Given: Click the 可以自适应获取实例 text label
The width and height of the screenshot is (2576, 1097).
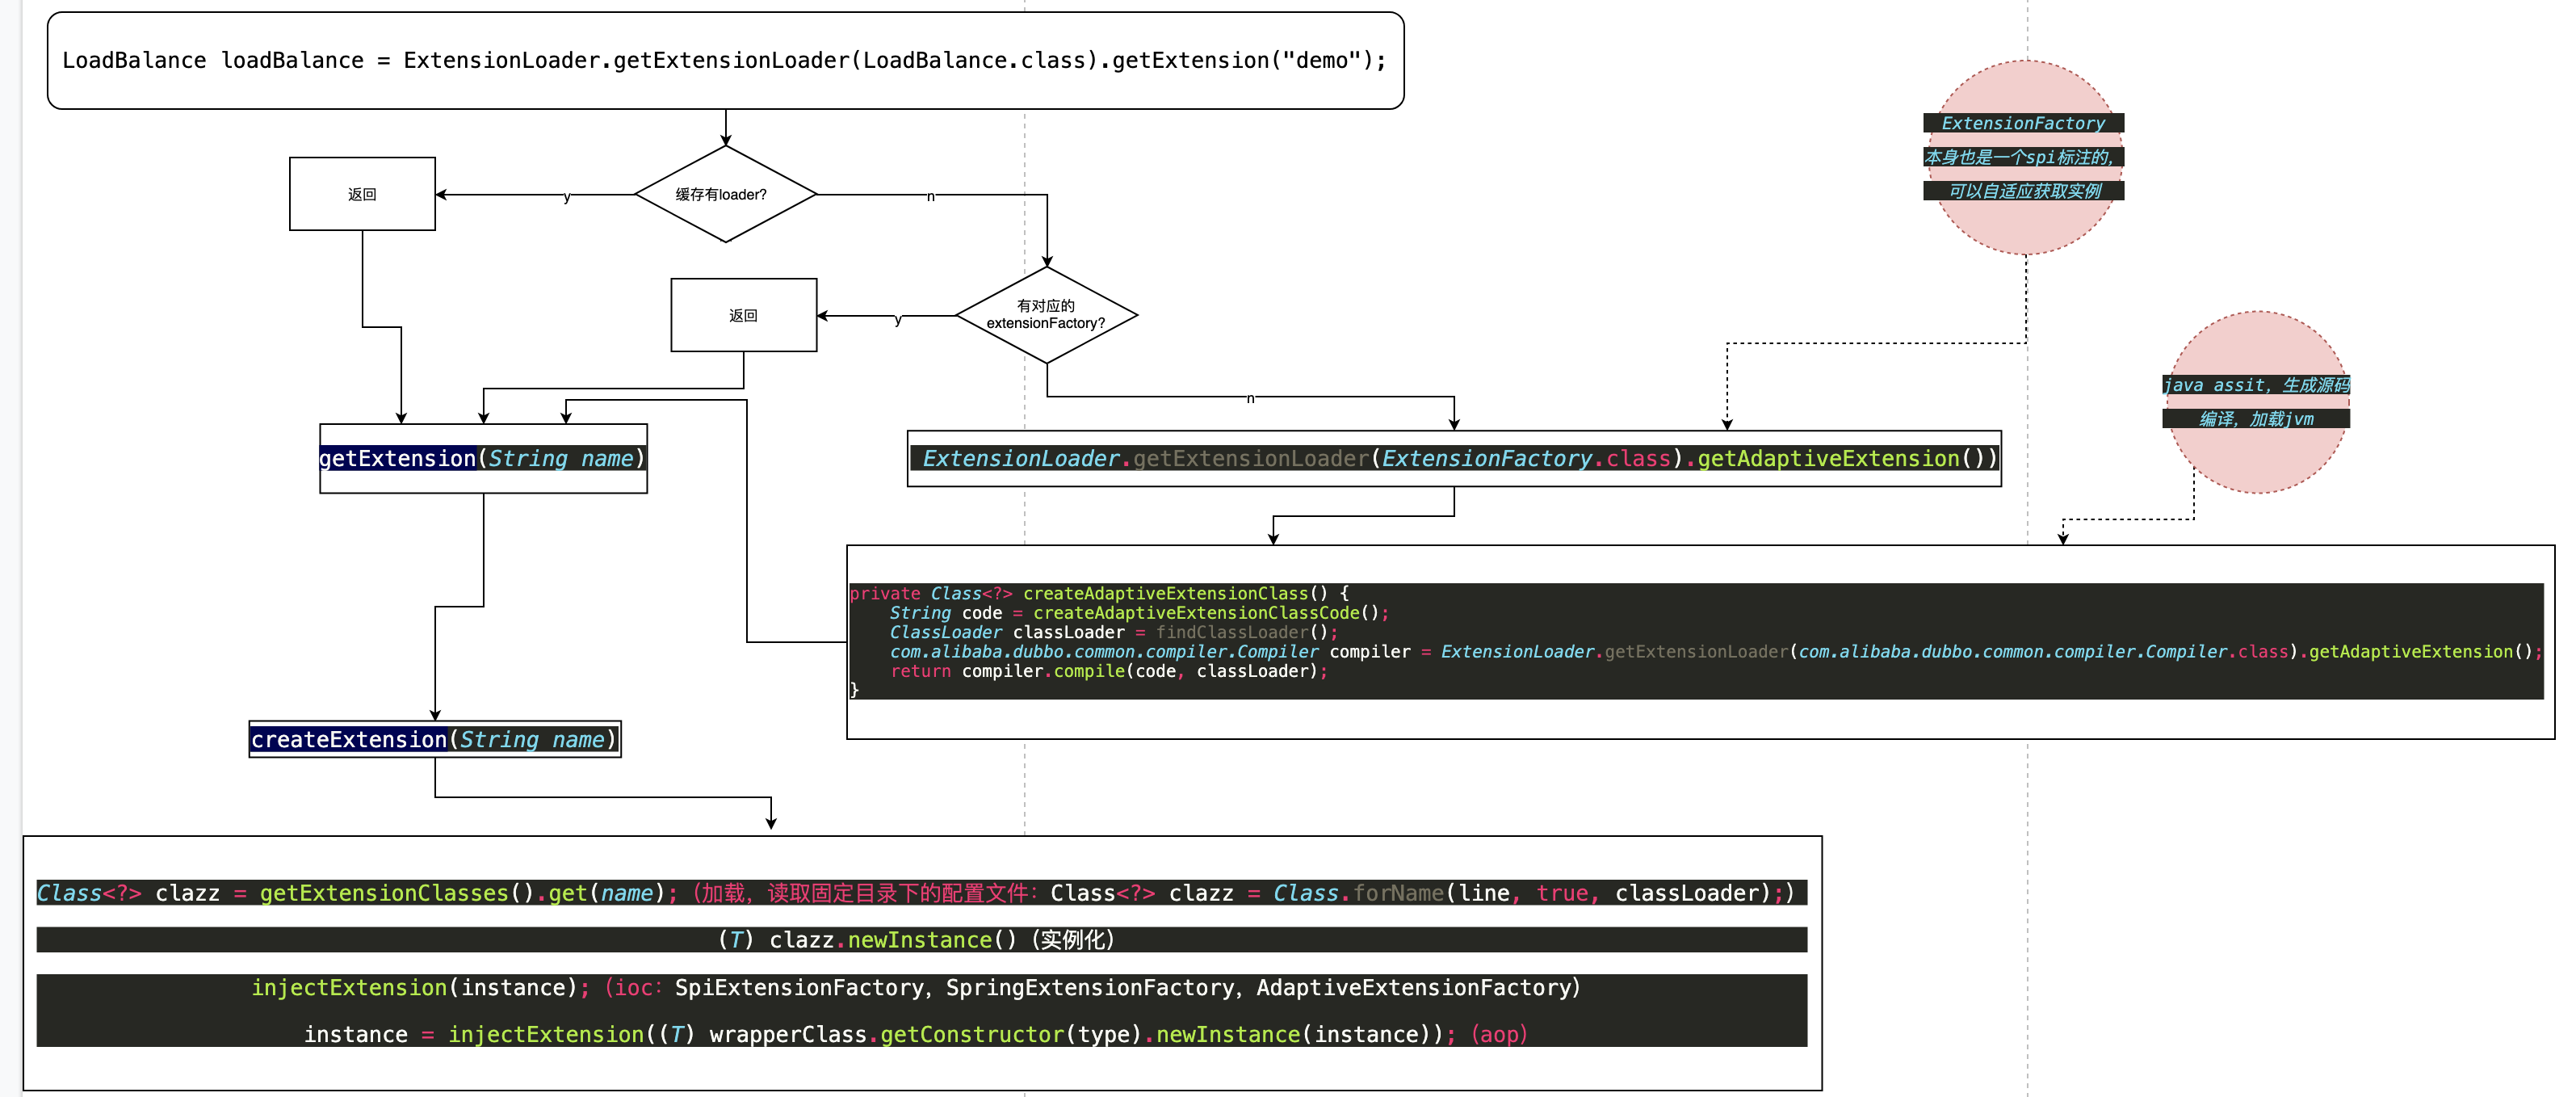Looking at the screenshot, I should point(2025,191).
